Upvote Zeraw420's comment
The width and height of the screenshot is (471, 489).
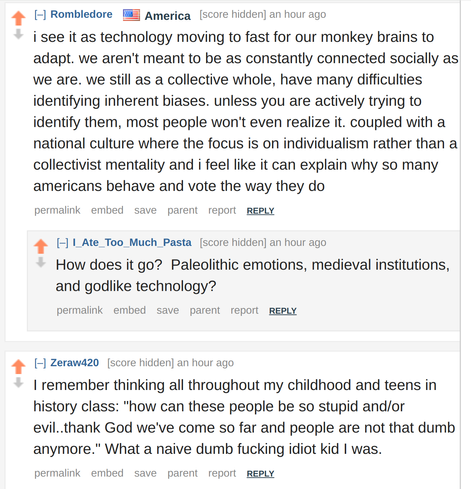[18, 367]
